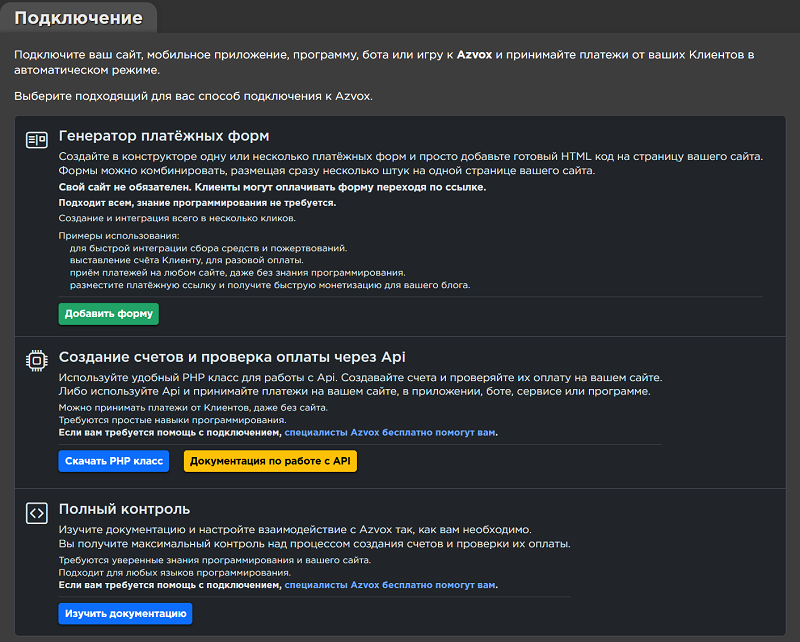
Task: Click the code brackets icon beside Полный контроль
Action: 37,513
